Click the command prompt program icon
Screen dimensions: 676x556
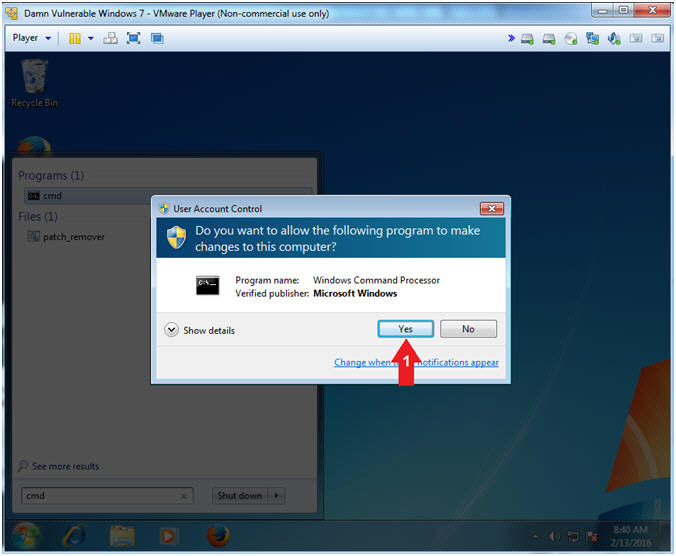click(x=207, y=285)
